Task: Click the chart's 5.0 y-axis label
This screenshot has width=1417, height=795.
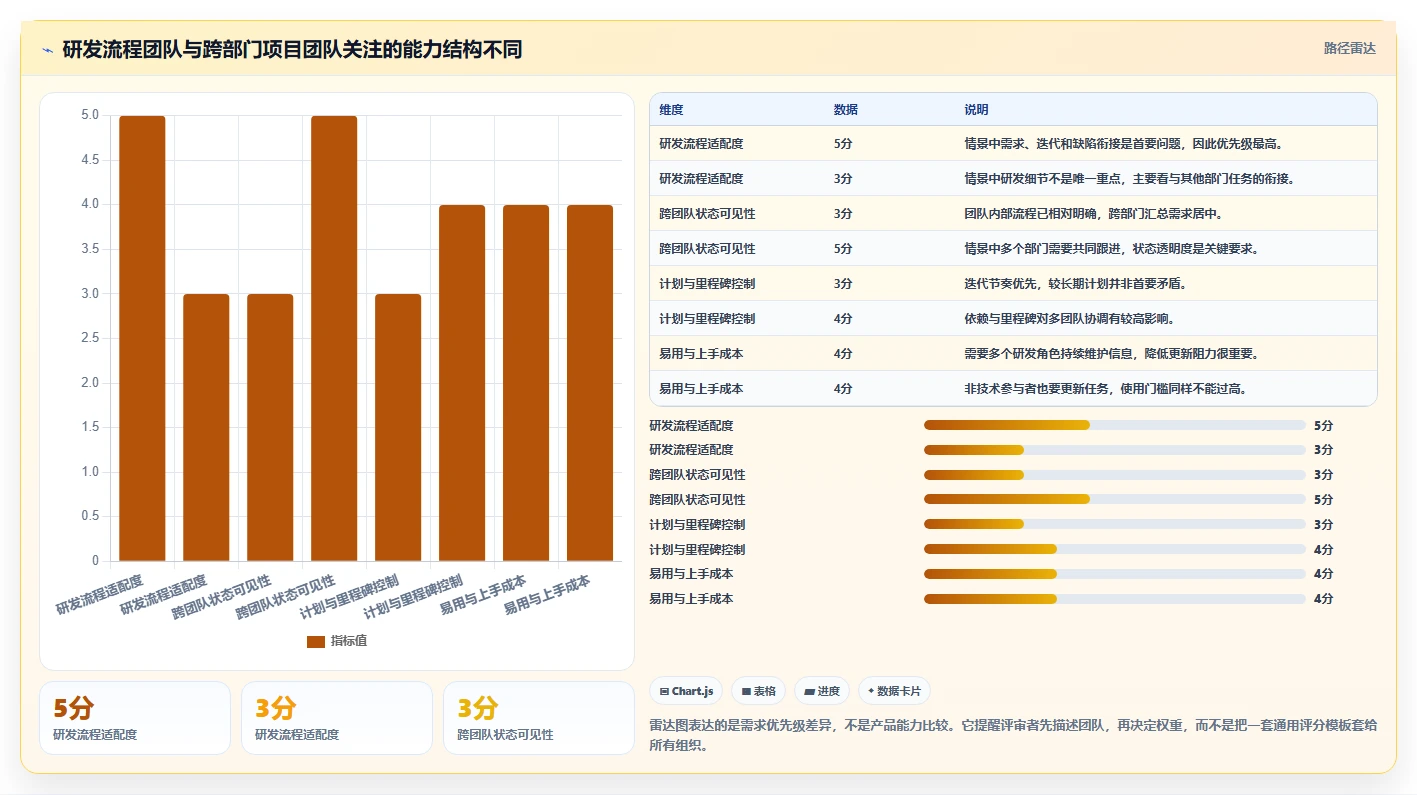Action: tap(90, 115)
